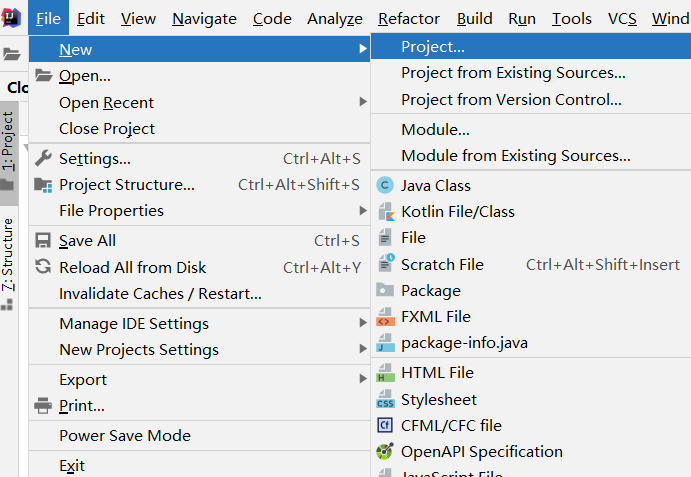This screenshot has width=691, height=477.
Task: Click the Stylesheet CSS icon
Action: (385, 400)
